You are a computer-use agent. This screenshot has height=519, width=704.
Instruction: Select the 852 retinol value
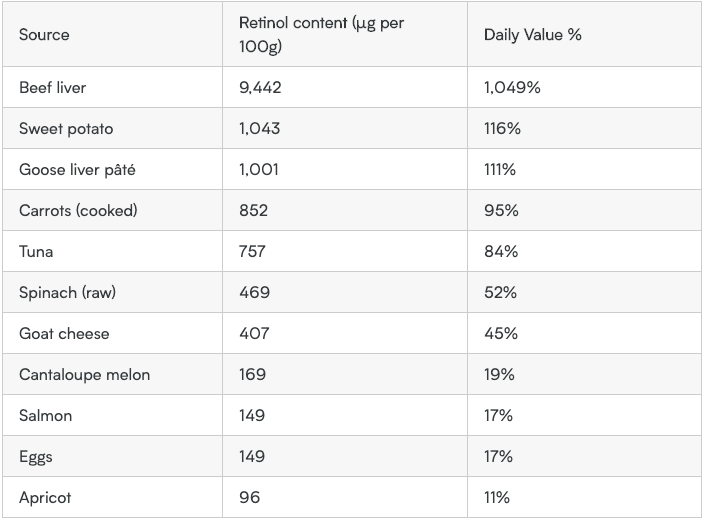click(x=345, y=210)
